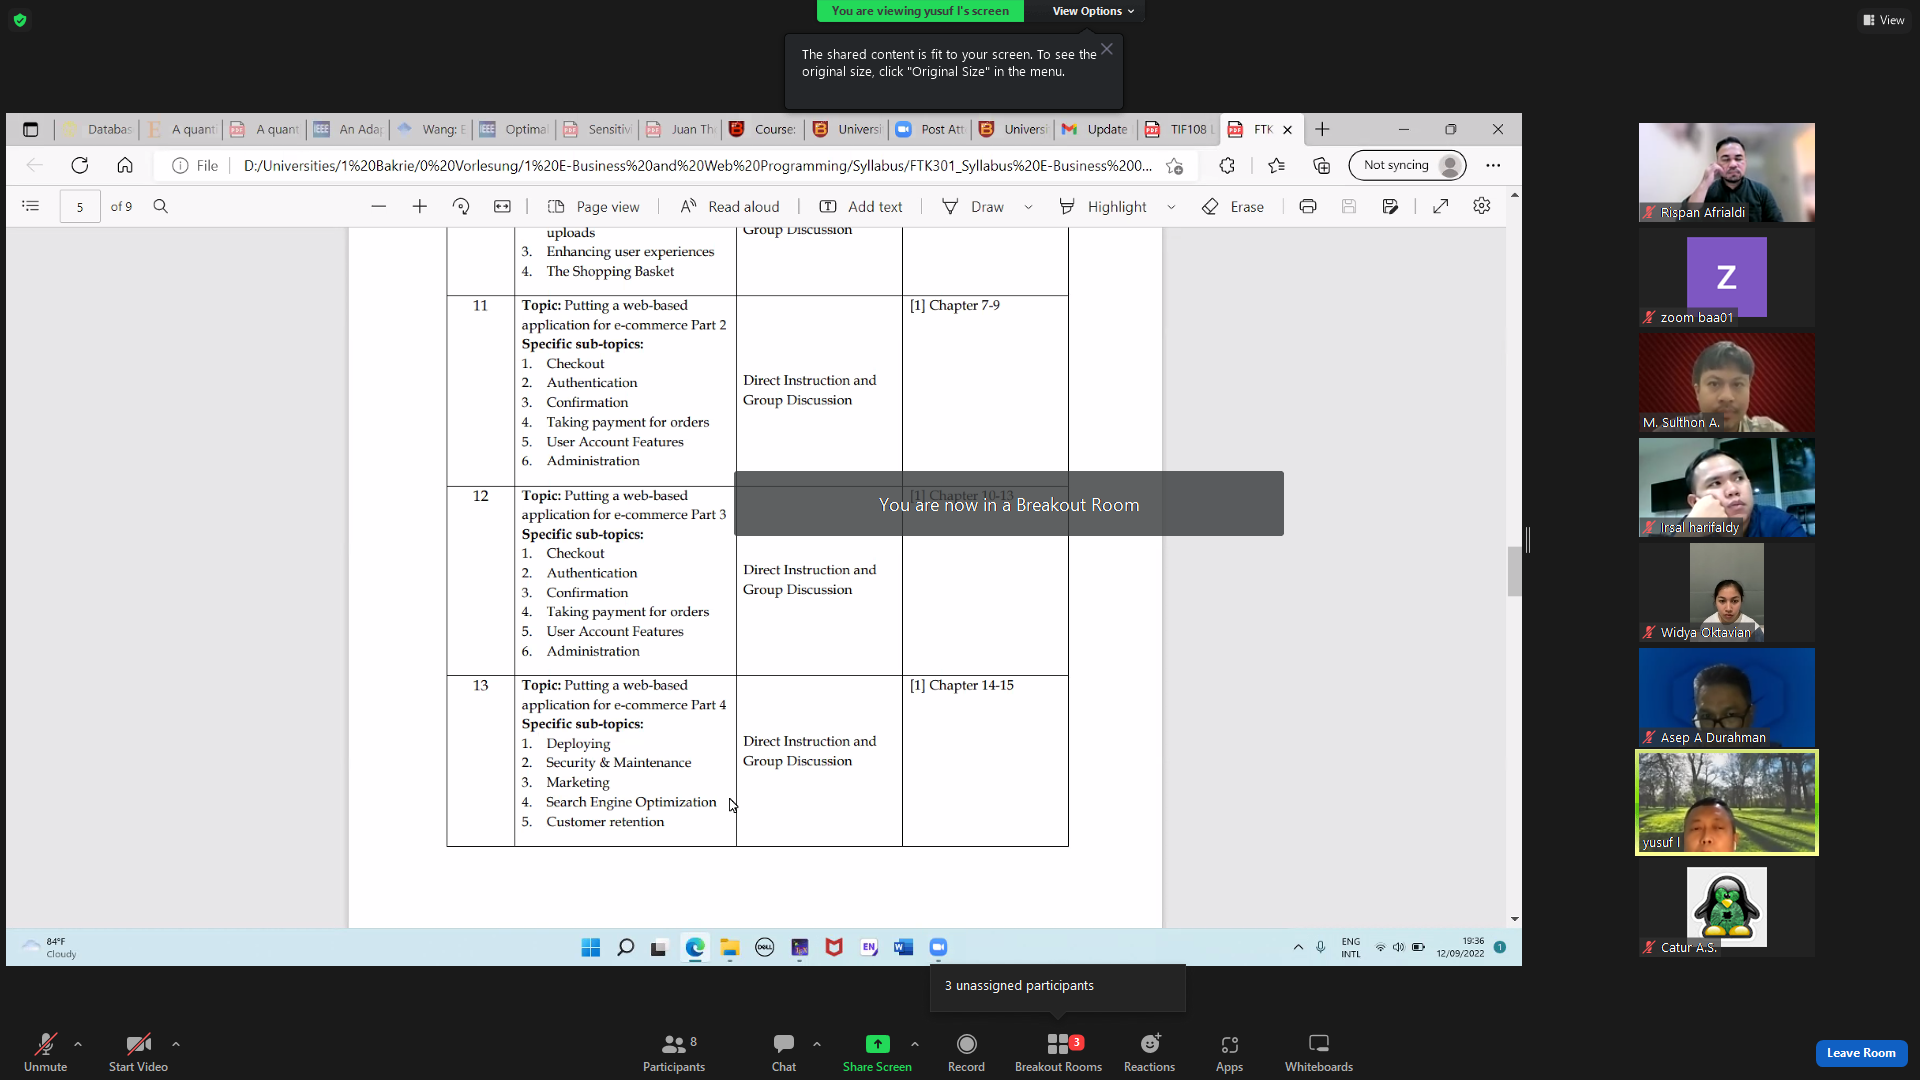Click the address bar URL
The image size is (1920, 1080).
coord(697,166)
